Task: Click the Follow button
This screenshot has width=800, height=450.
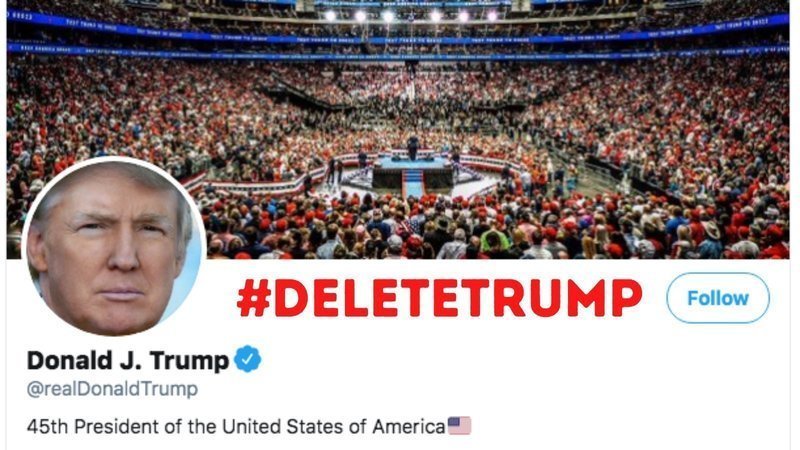Action: click(717, 298)
